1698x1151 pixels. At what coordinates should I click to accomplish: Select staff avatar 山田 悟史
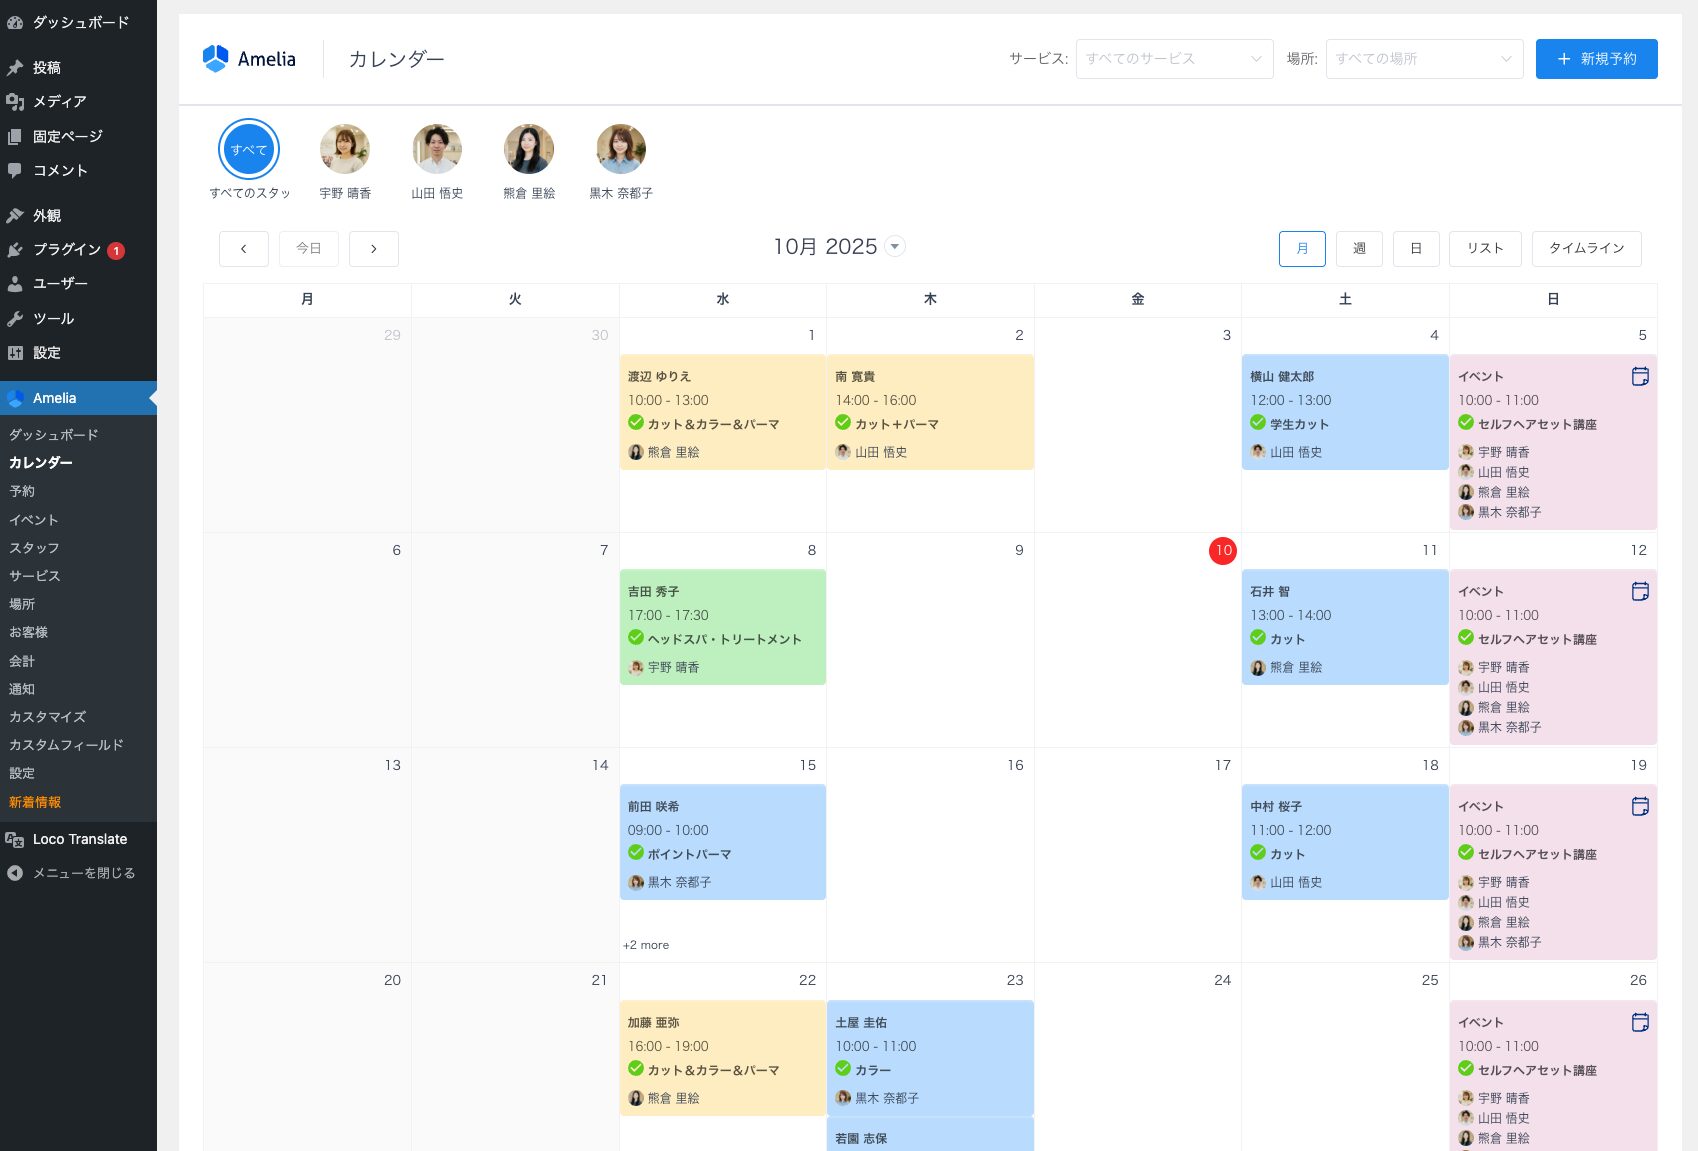pyautogui.click(x=437, y=149)
